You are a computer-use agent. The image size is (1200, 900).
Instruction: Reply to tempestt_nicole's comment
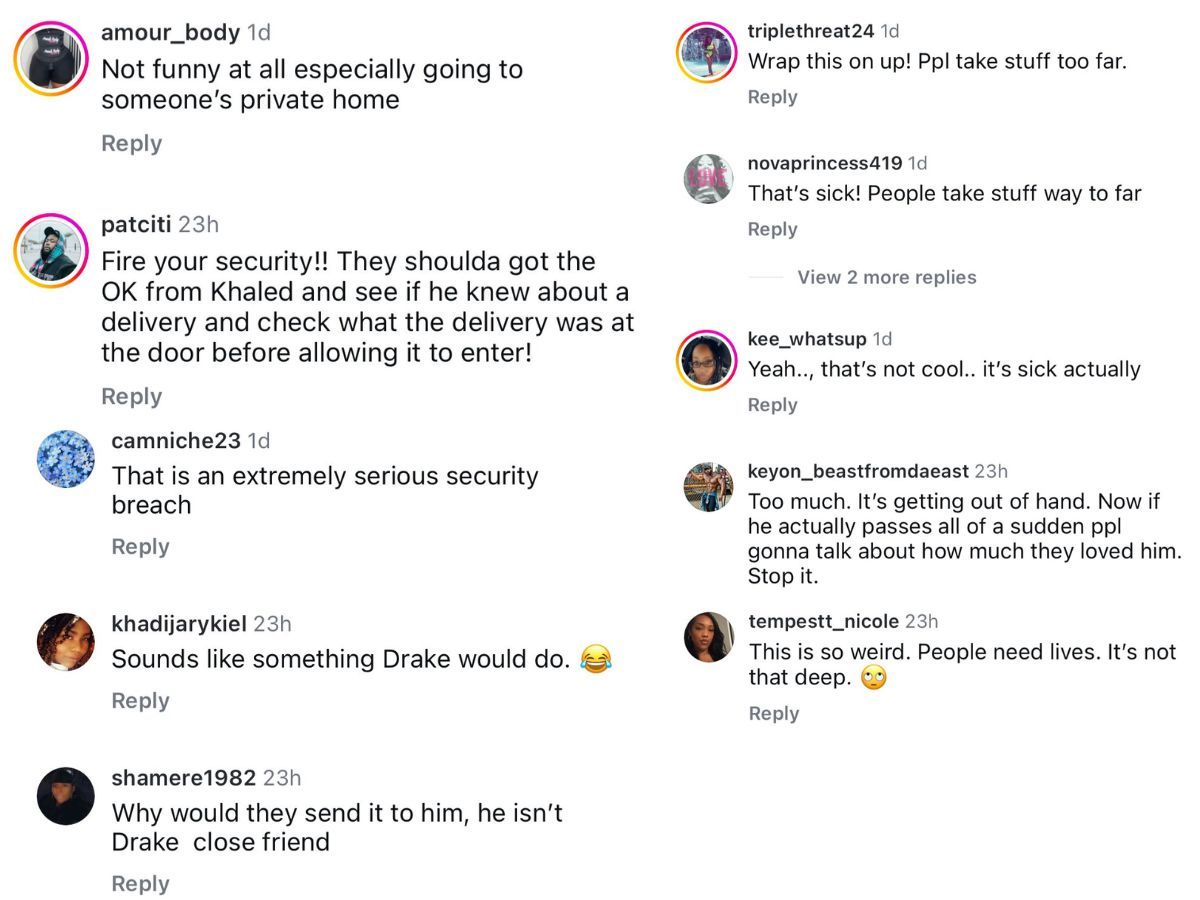point(773,713)
